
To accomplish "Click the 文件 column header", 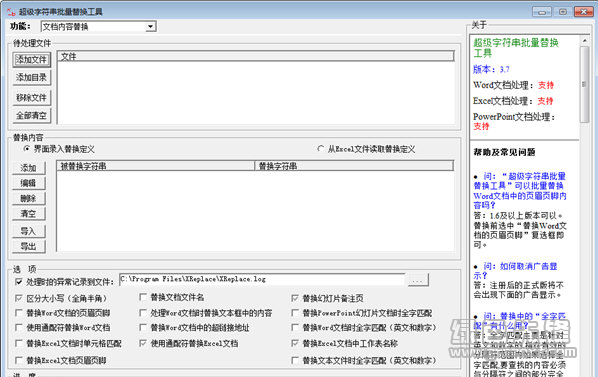I will tap(256, 56).
